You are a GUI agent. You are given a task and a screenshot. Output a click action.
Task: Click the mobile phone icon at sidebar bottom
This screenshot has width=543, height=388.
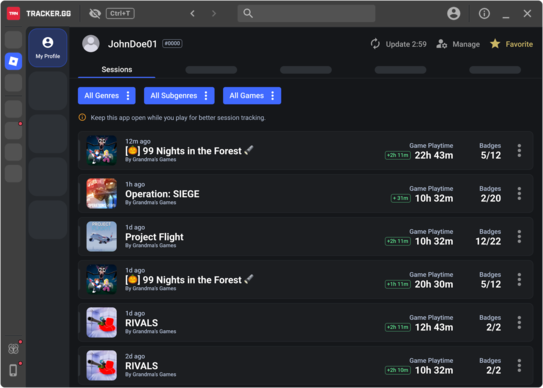[13, 370]
